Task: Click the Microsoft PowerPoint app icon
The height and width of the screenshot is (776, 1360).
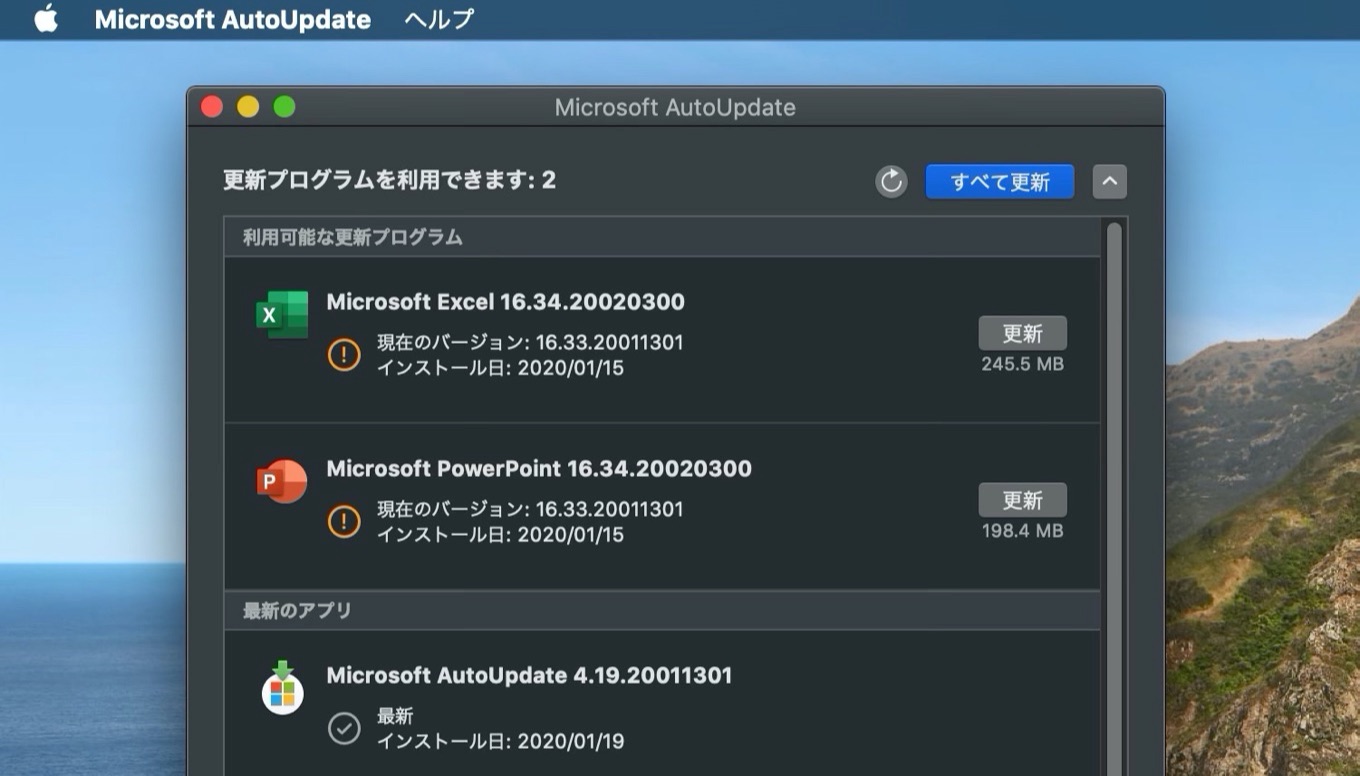Action: (282, 482)
